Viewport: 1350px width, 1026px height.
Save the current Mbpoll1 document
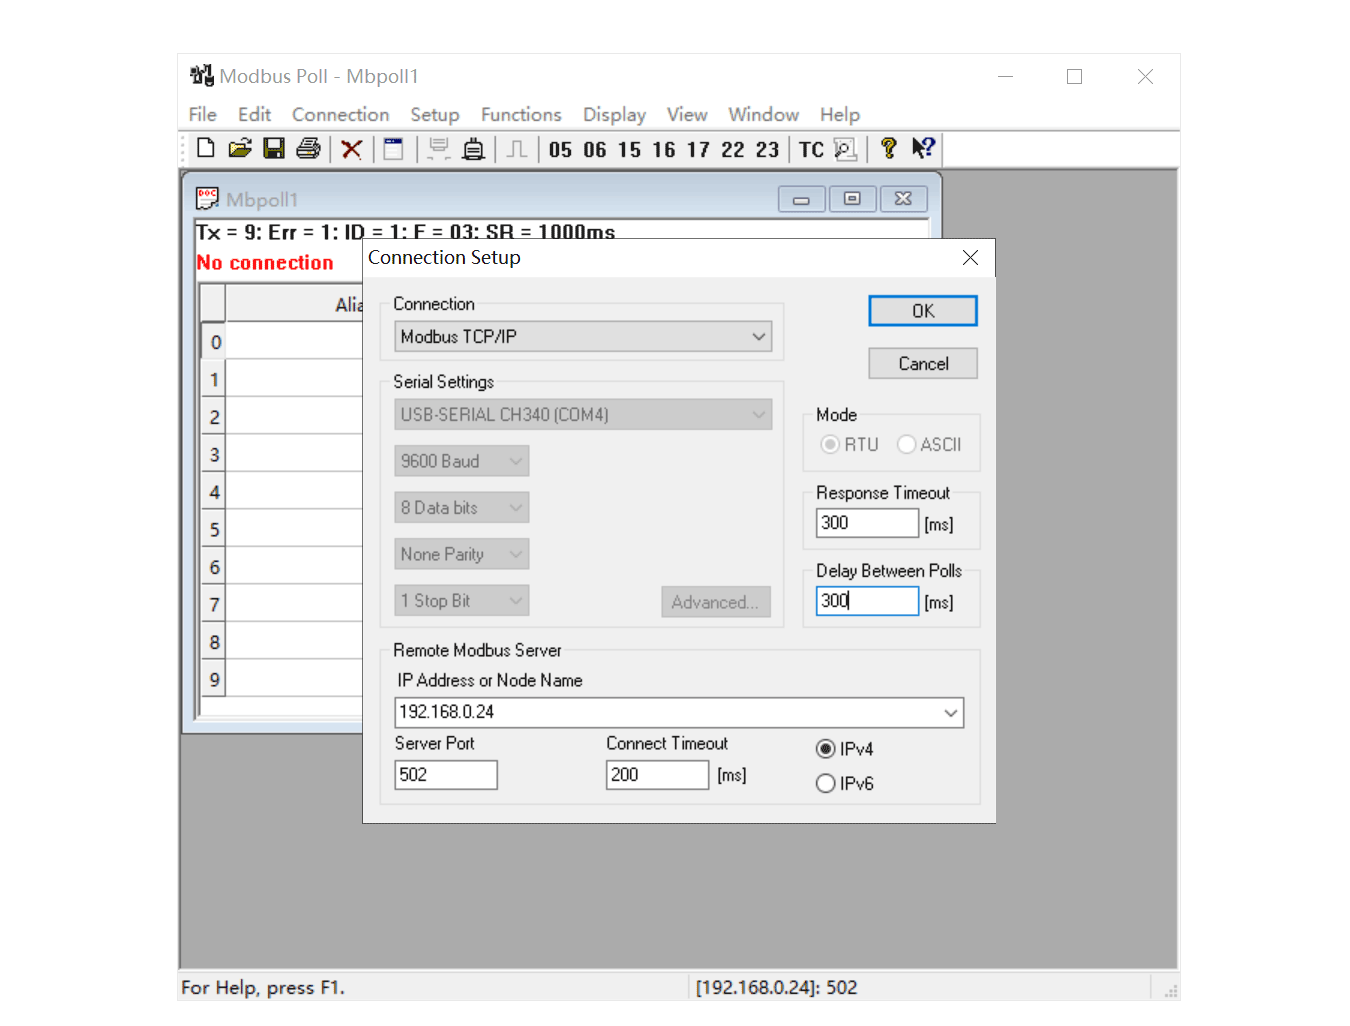tap(274, 148)
